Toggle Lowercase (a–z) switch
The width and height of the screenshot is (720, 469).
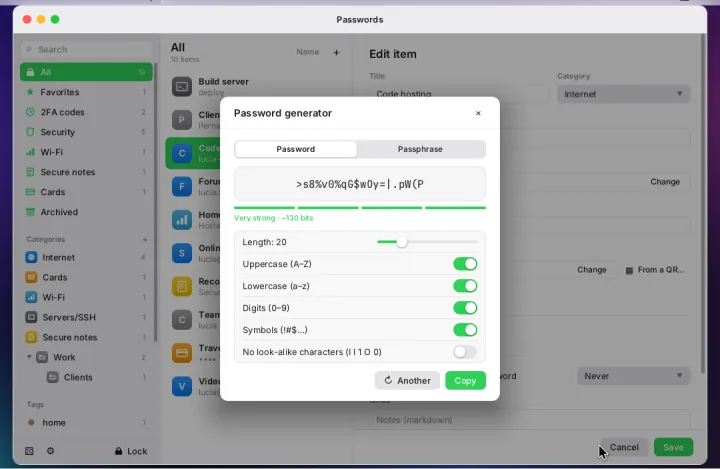click(x=465, y=286)
